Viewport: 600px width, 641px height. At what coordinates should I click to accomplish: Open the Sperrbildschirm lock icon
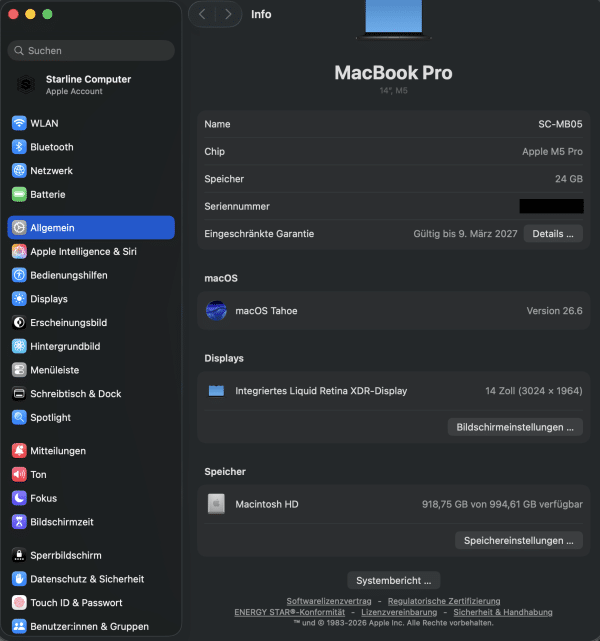click(x=19, y=556)
